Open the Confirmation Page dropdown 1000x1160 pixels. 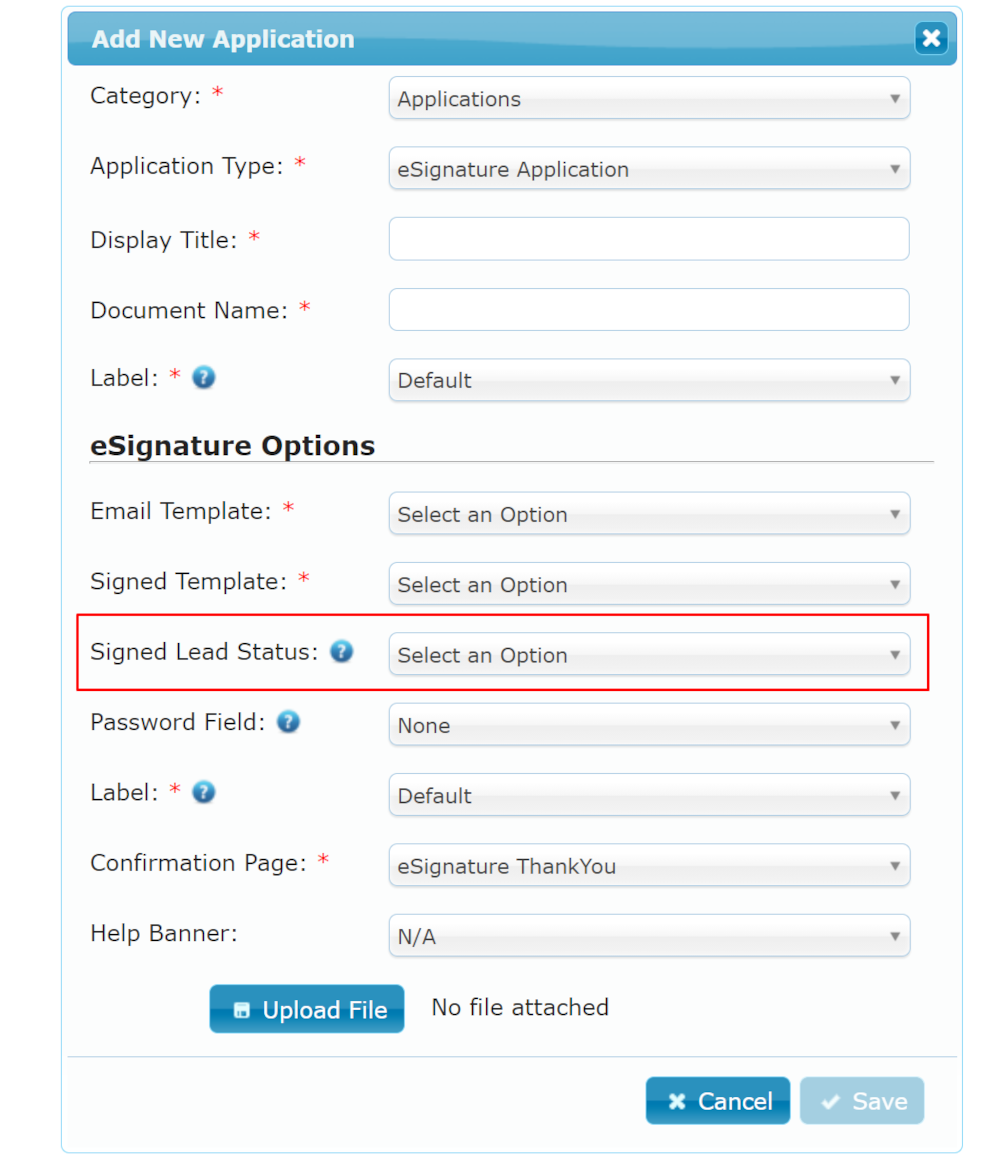coord(649,865)
